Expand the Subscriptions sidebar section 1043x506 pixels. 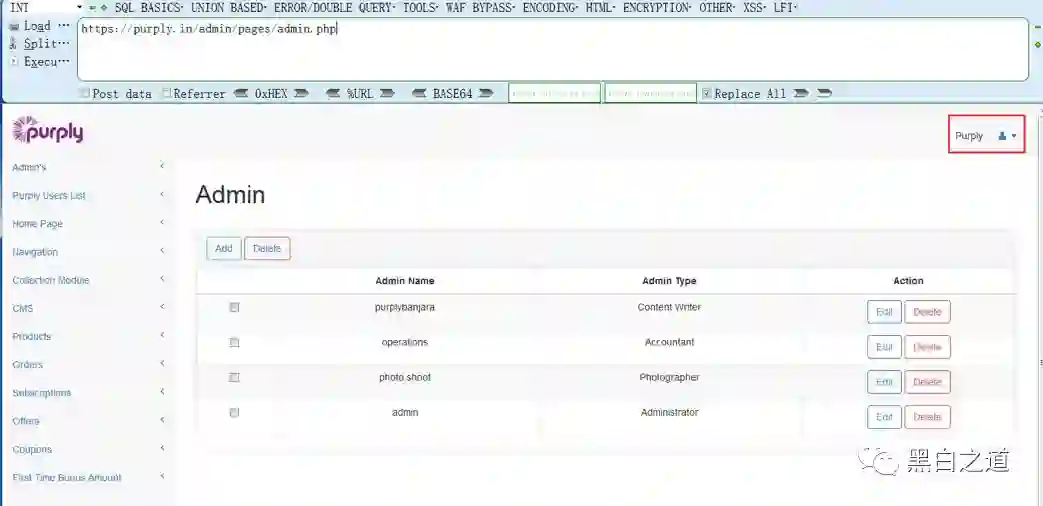pos(88,393)
